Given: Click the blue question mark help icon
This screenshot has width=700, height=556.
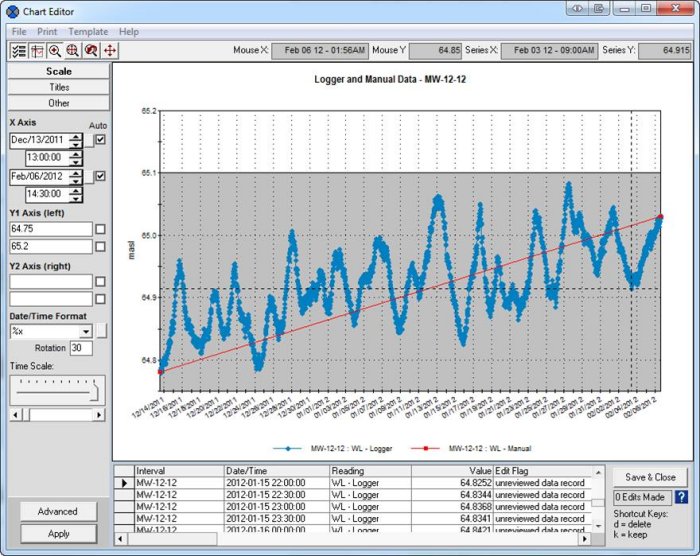Looking at the screenshot, I should 681,497.
